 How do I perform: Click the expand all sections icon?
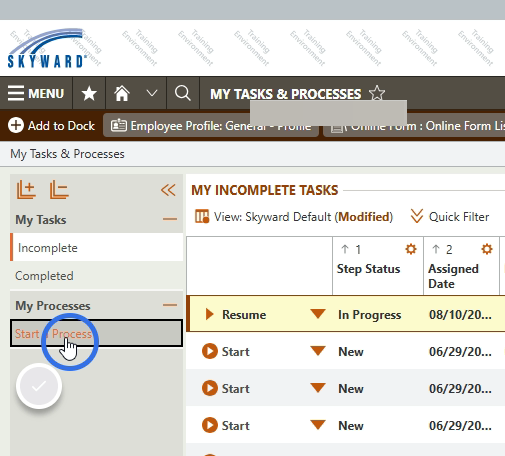(26, 190)
